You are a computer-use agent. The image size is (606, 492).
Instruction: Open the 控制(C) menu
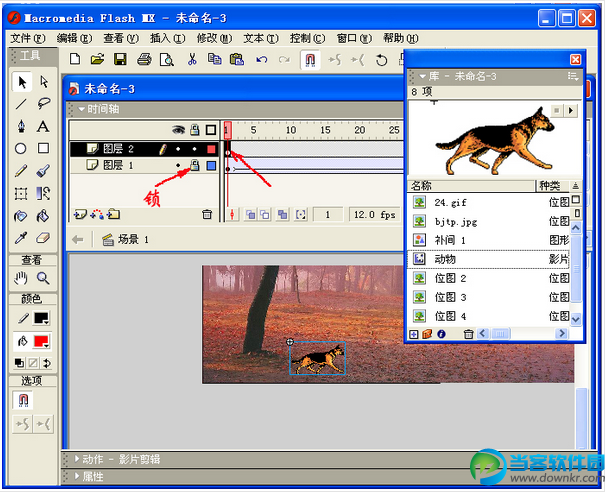[x=307, y=38]
